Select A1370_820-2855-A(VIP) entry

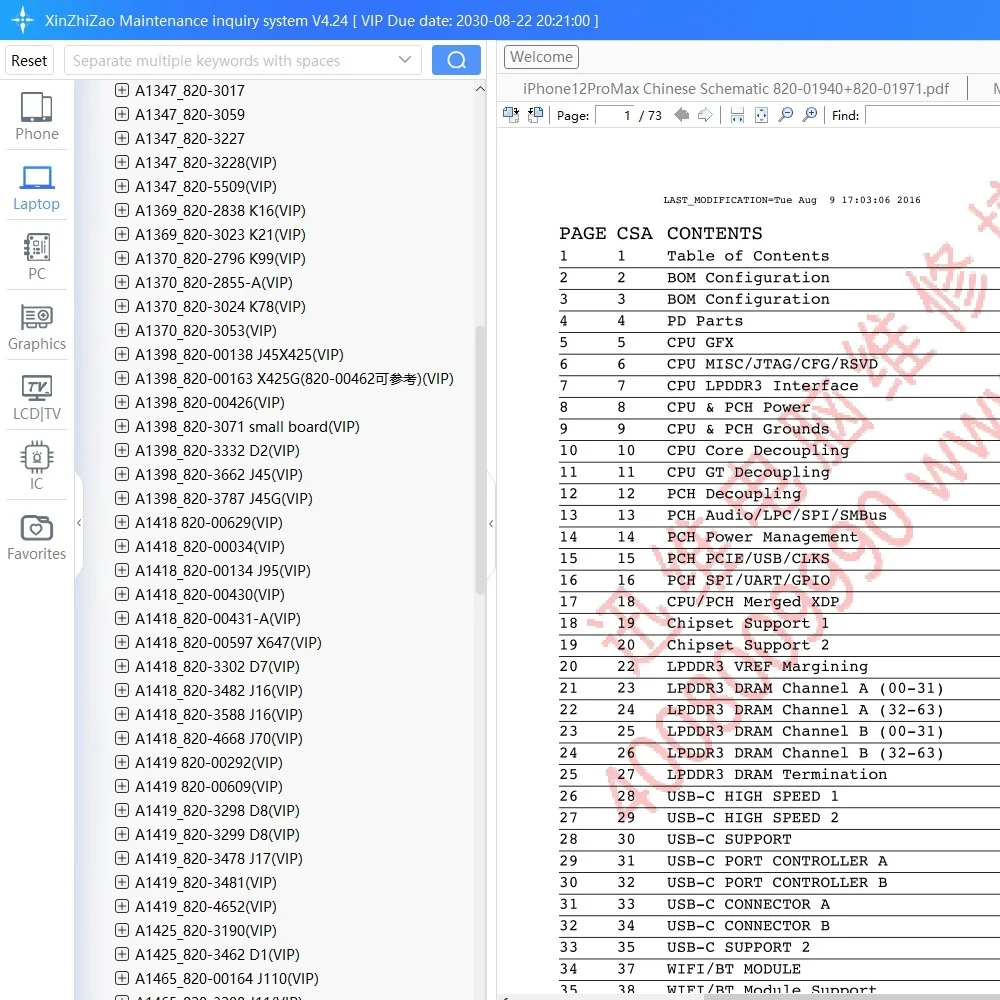(x=214, y=283)
